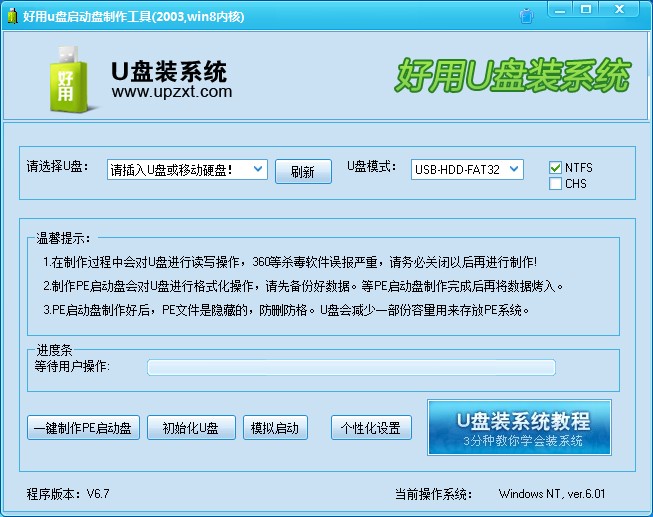
Task: Toggle the NTFS checkbox
Action: [x=555, y=168]
